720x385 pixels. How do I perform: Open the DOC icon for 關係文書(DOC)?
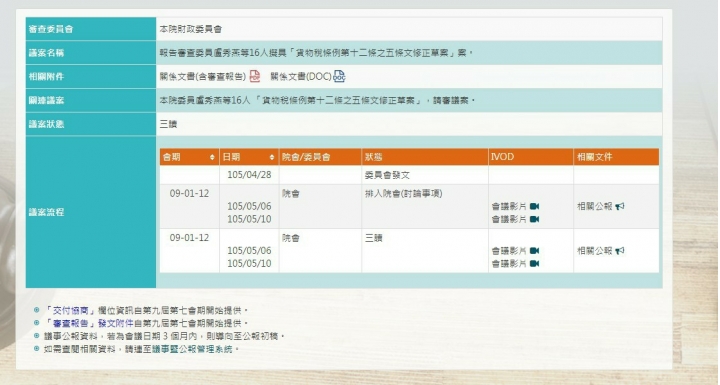[339, 76]
